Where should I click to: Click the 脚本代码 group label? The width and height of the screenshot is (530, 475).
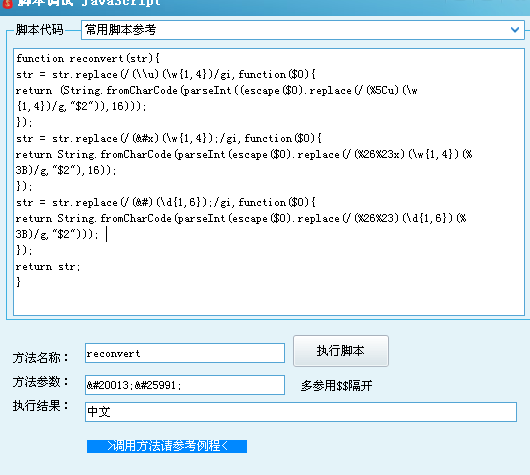point(40,30)
